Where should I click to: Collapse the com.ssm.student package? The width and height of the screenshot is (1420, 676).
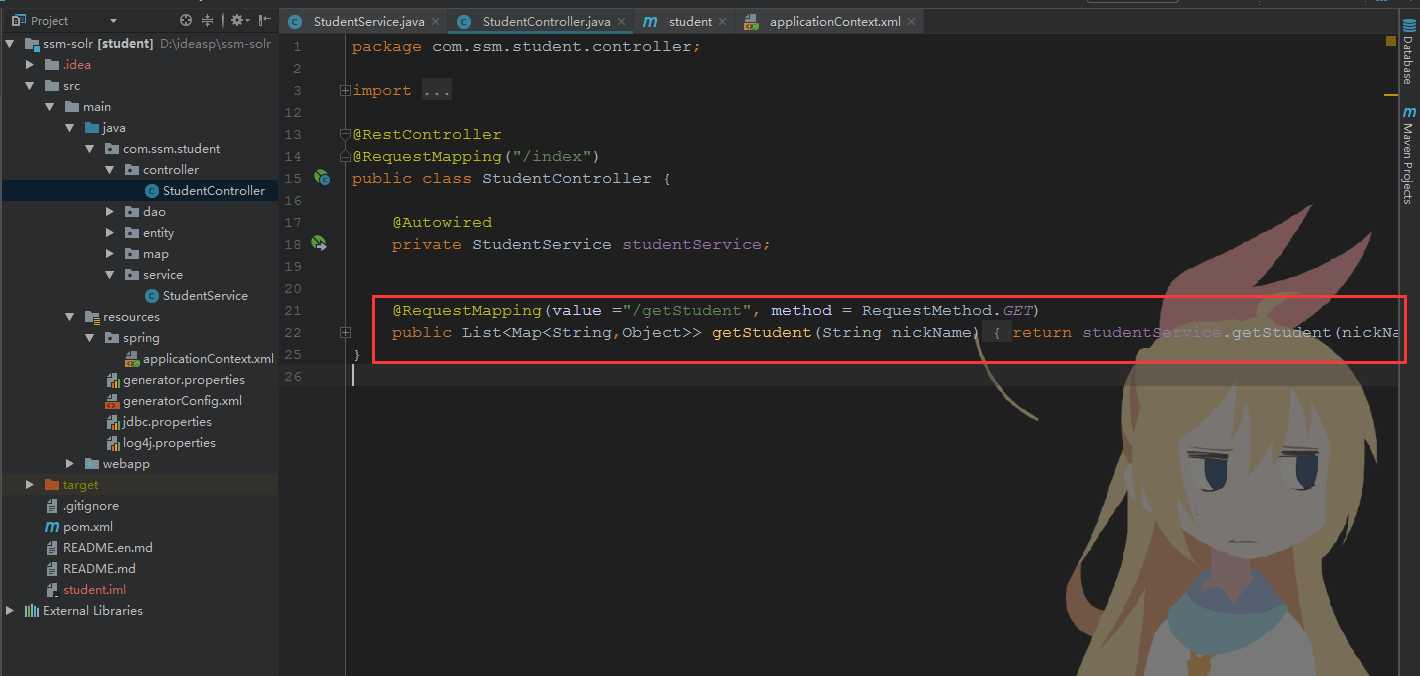pos(91,149)
